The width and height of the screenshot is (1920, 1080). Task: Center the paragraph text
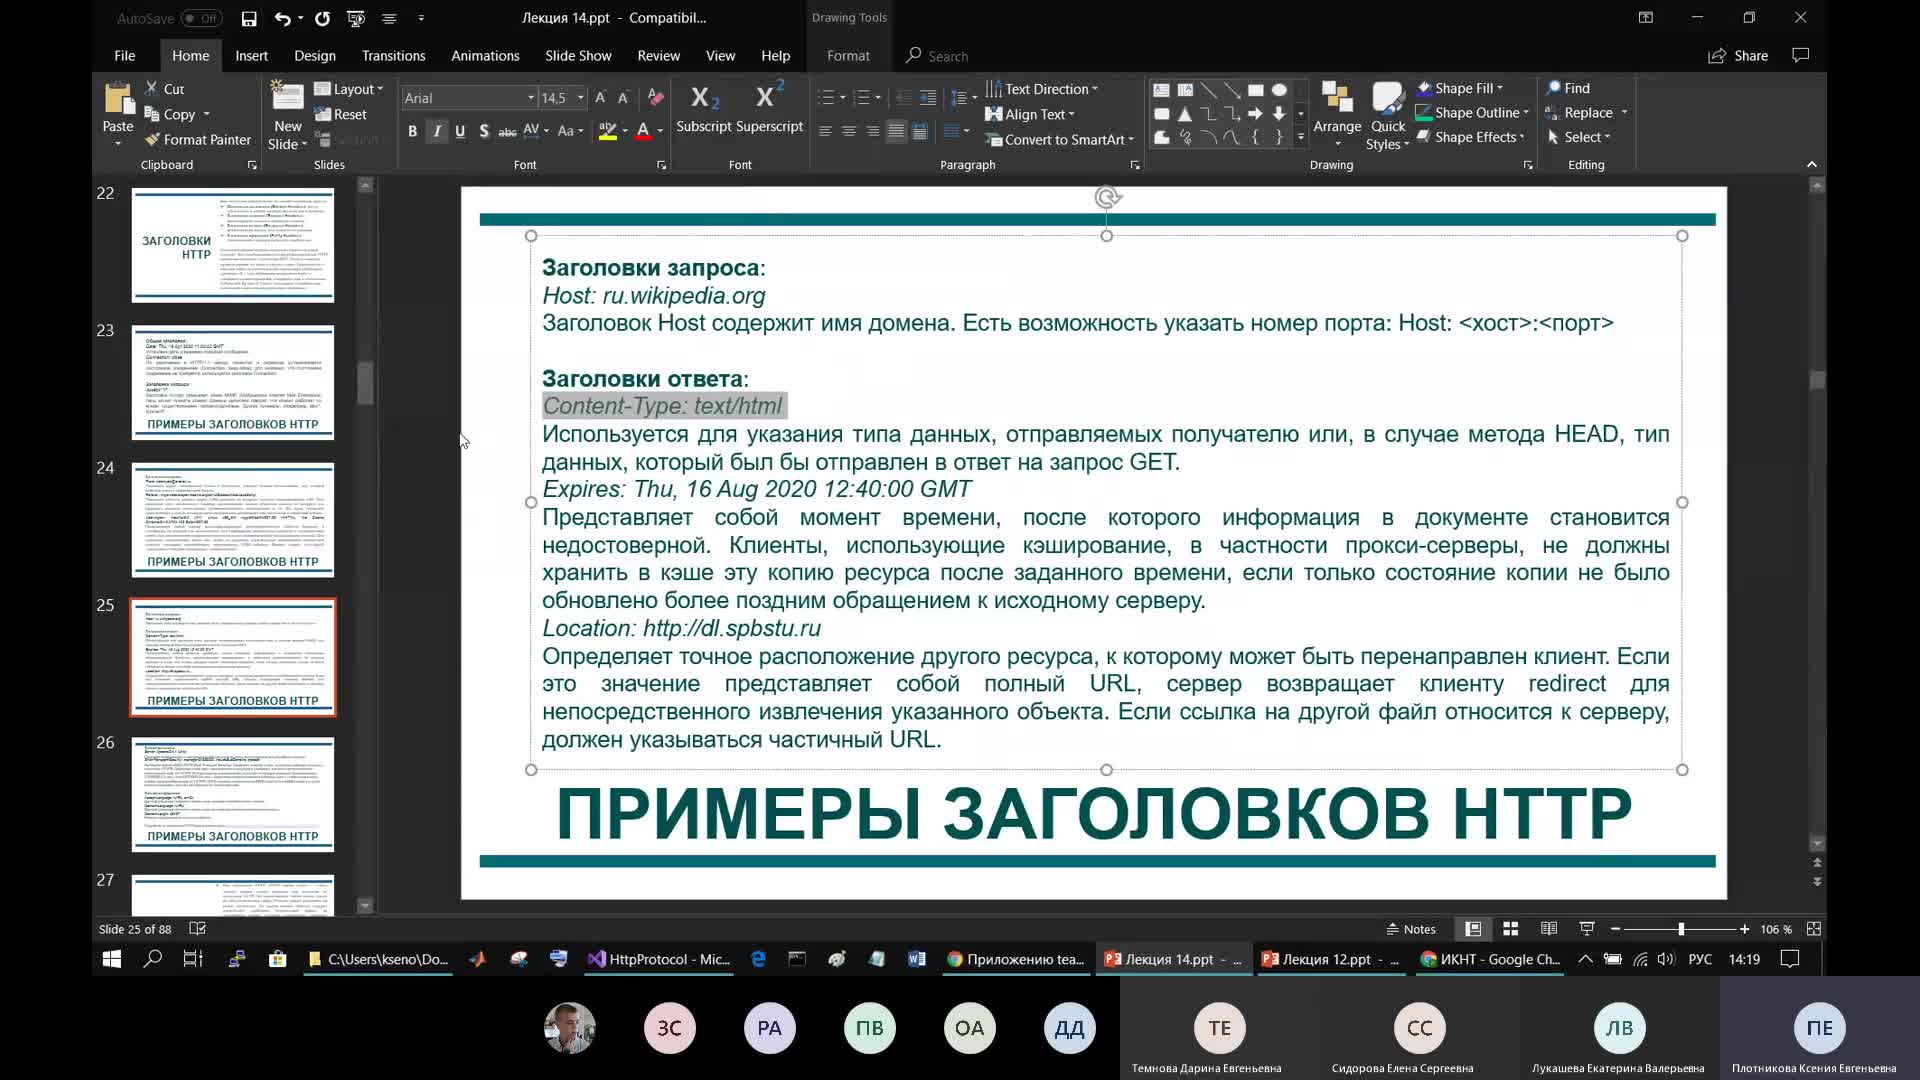849,132
